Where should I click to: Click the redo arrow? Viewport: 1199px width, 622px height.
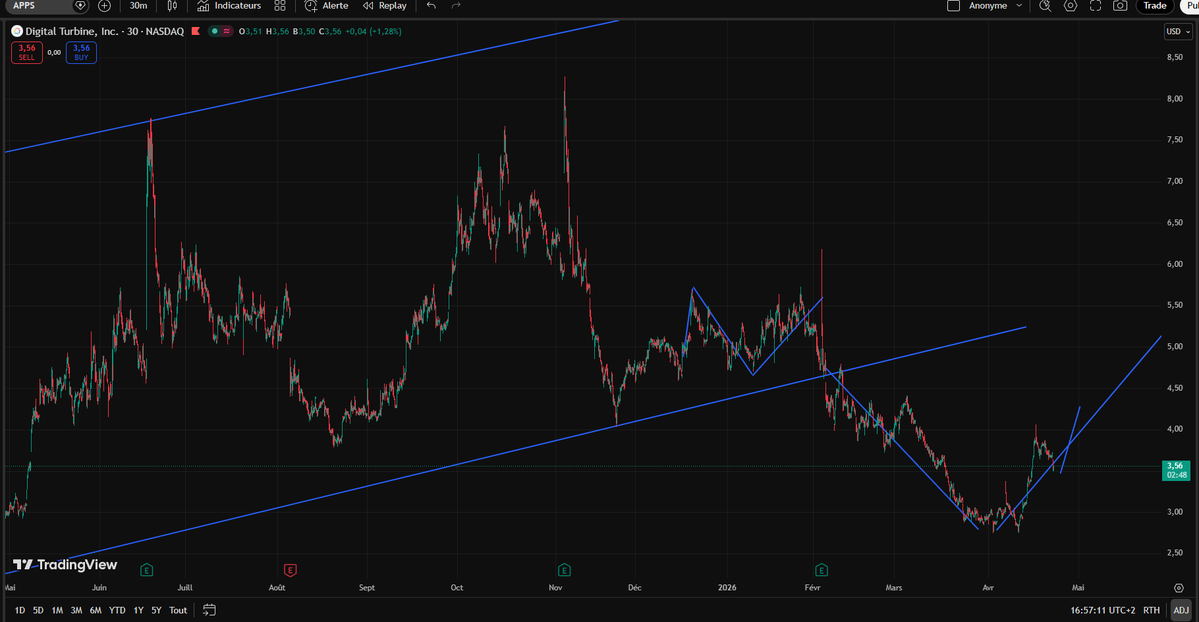[456, 6]
